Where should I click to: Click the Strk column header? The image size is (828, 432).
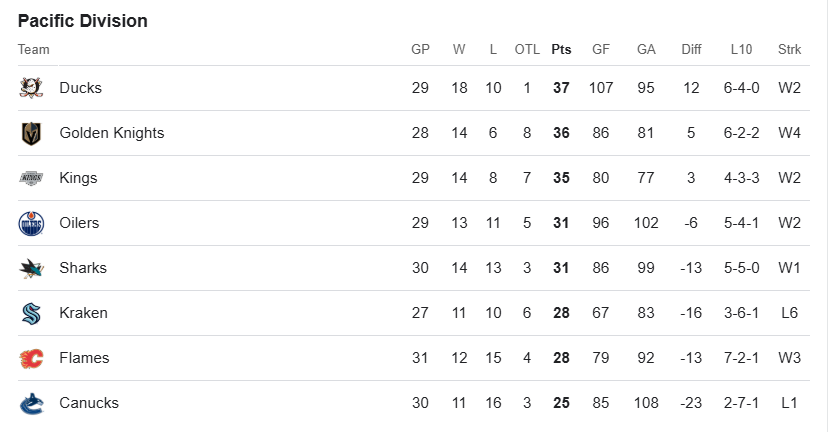click(790, 49)
